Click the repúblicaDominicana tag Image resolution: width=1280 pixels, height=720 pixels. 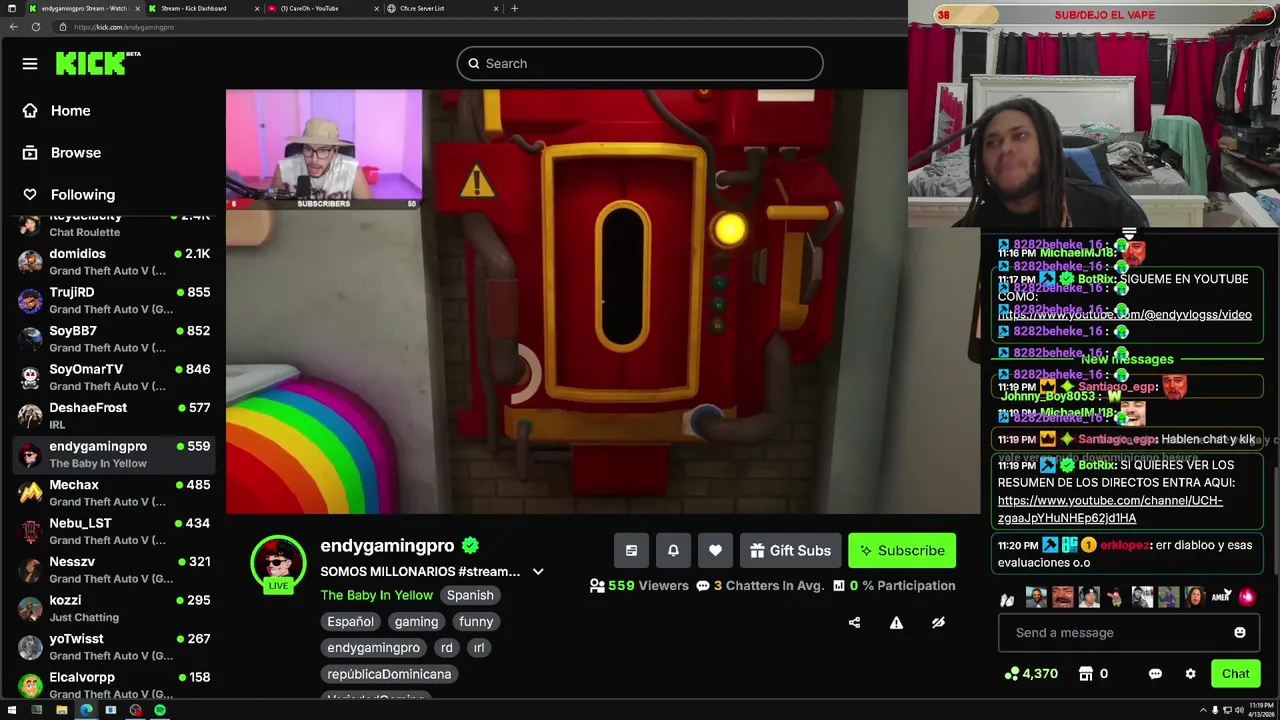pyautogui.click(x=389, y=674)
